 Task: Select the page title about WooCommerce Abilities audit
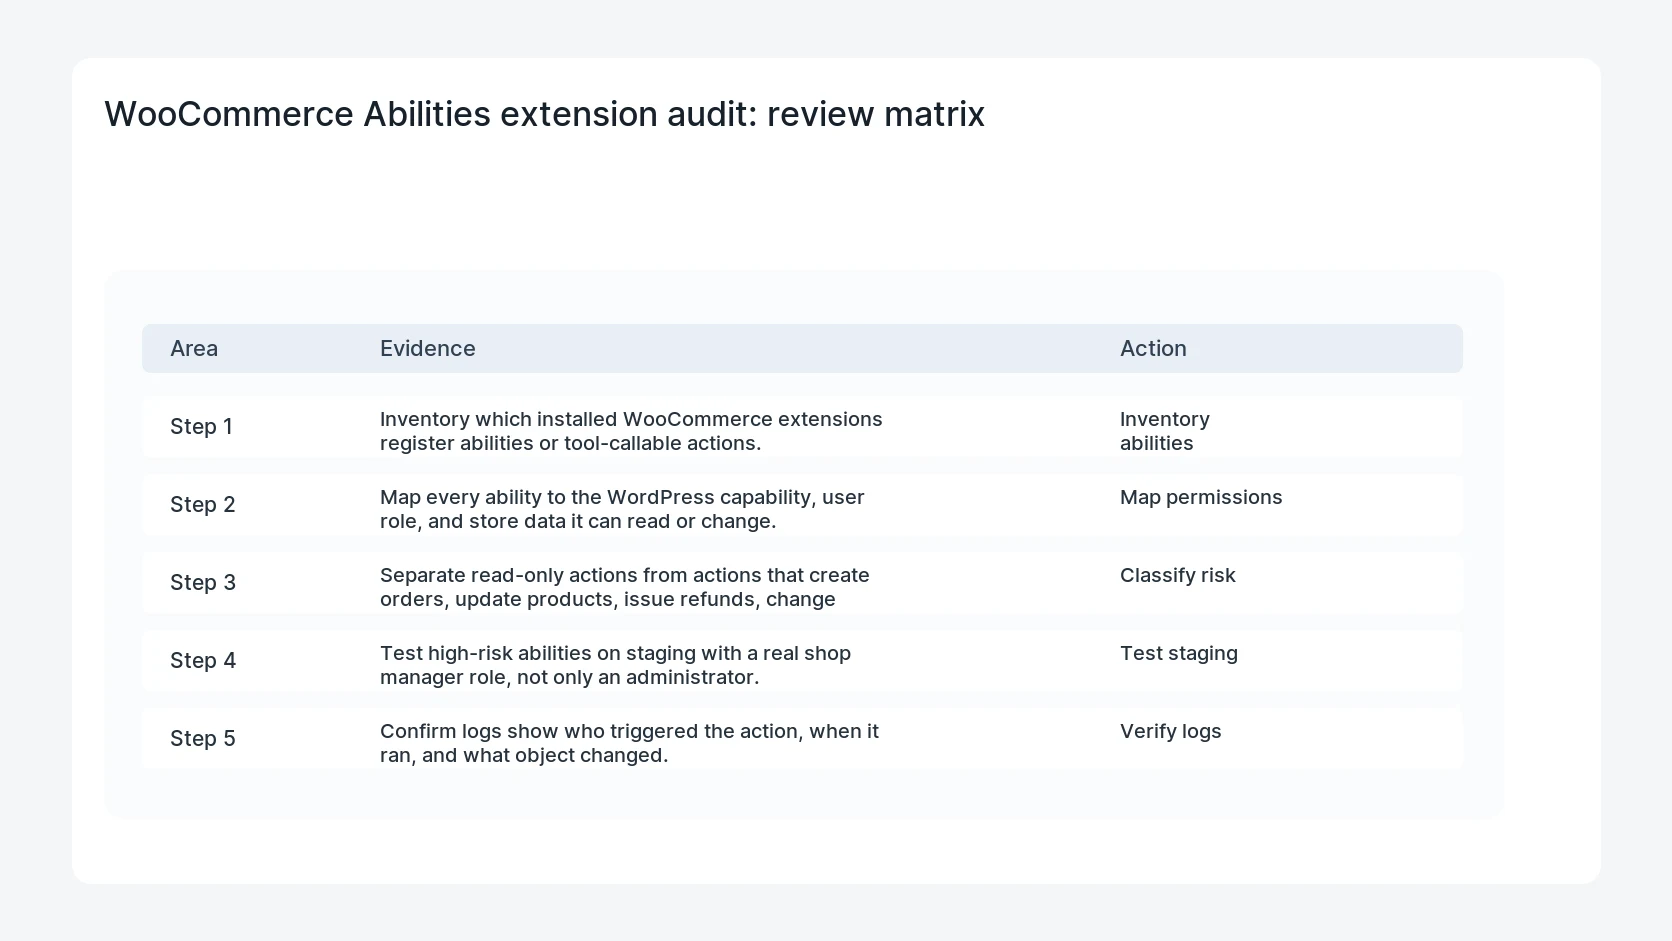coord(544,114)
